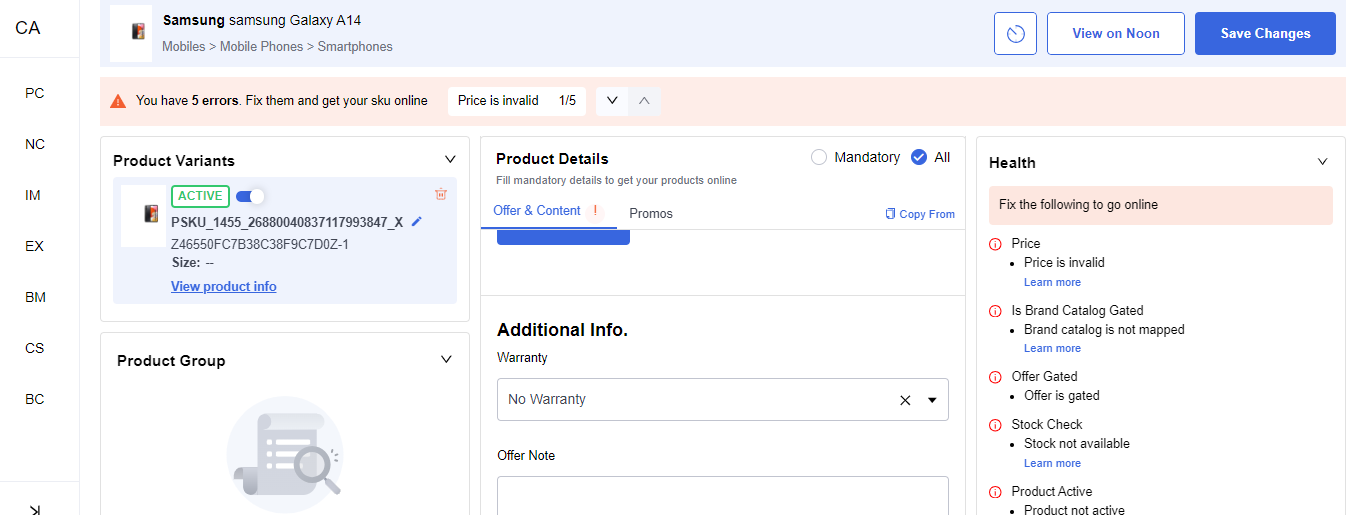This screenshot has height=515, width=1347.
Task: Click the Price is invalid error label
Action: (498, 101)
